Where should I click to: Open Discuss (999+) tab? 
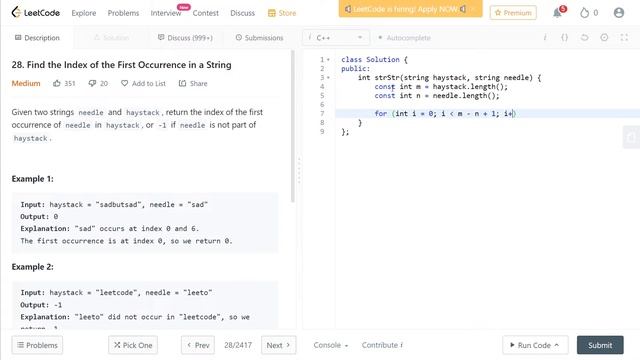click(x=185, y=38)
